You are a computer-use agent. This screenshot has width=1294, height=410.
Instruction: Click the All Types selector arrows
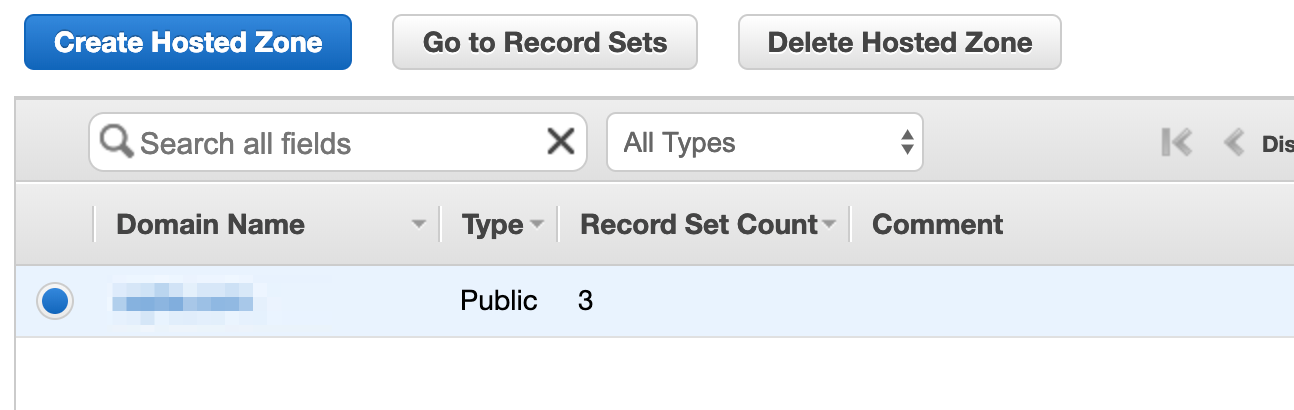[x=907, y=142]
